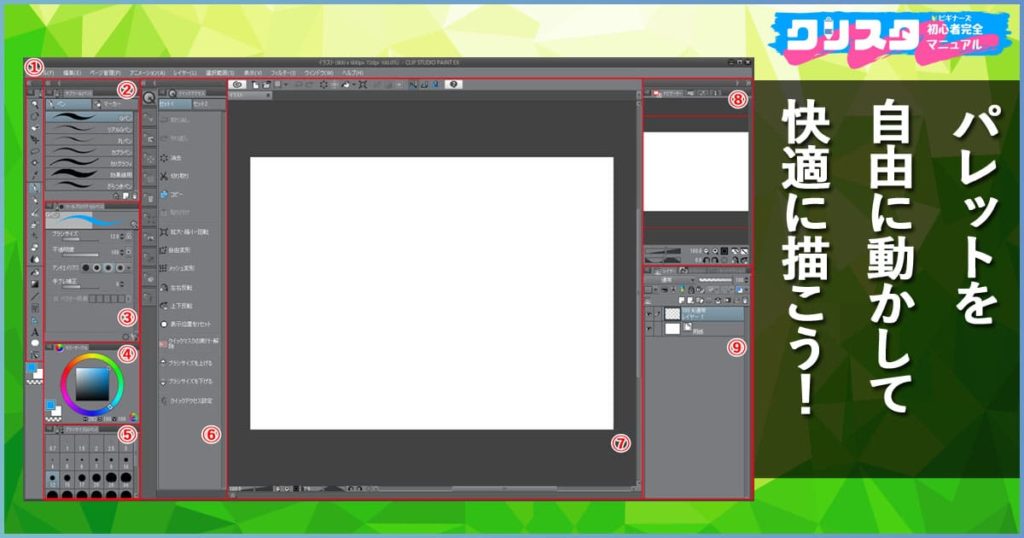Click 表示位置をリセット in Quick Access
Image resolution: width=1024 pixels, height=538 pixels.
tap(186, 324)
